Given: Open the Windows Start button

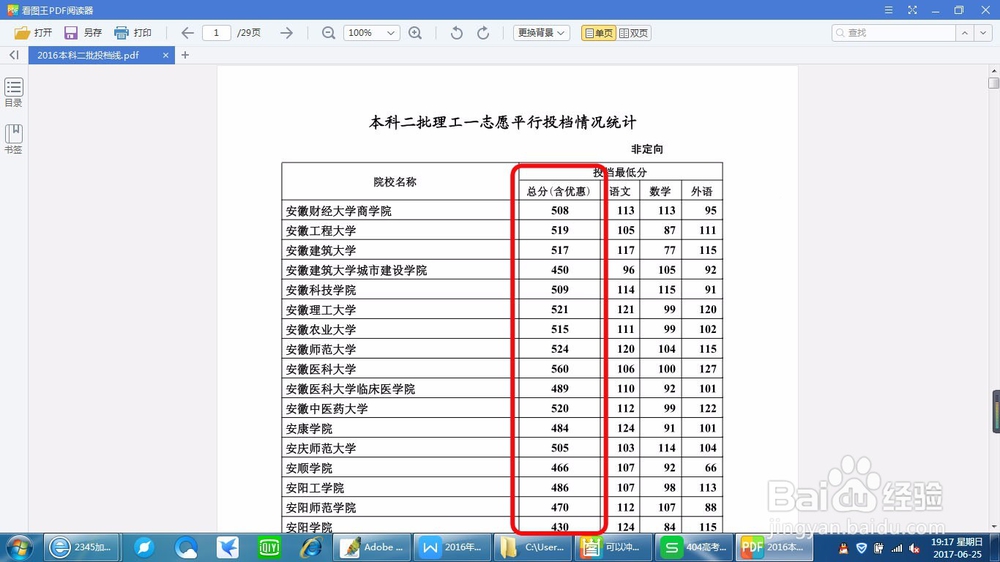Looking at the screenshot, I should click(19, 547).
